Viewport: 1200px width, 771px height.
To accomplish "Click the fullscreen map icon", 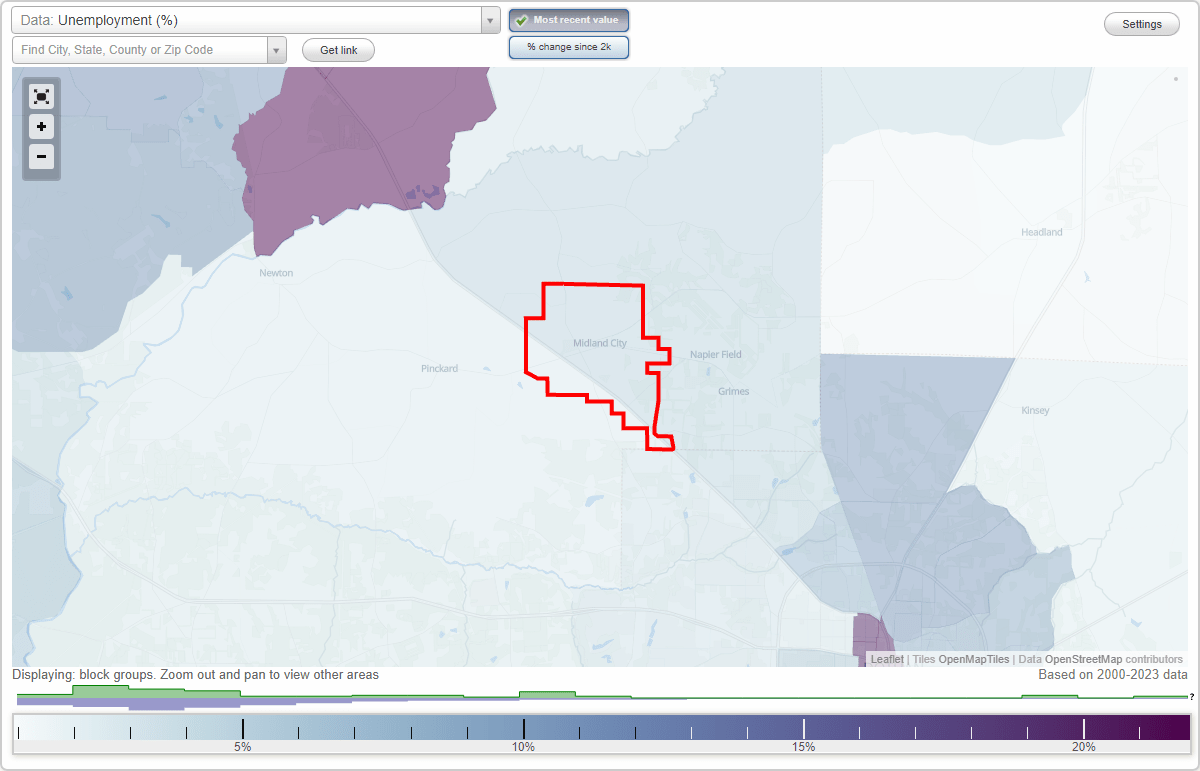I will 41,96.
